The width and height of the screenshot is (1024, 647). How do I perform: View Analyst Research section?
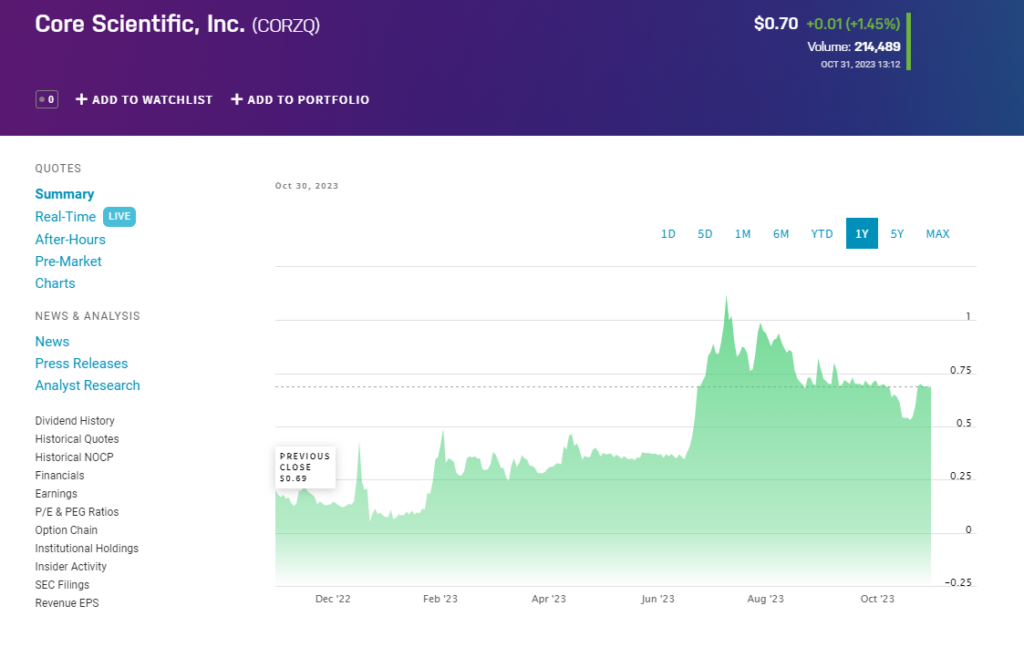pos(87,385)
